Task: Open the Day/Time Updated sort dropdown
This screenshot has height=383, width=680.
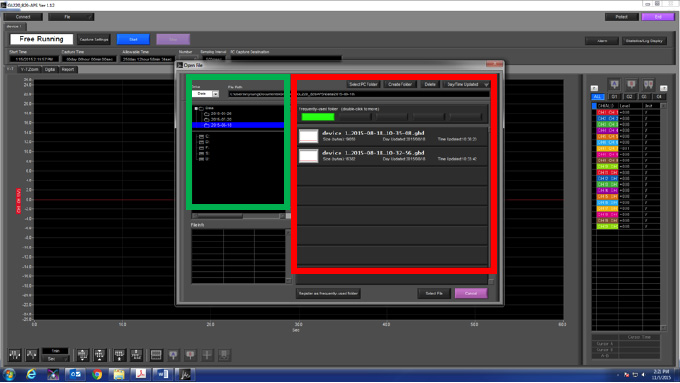Action: tap(466, 84)
